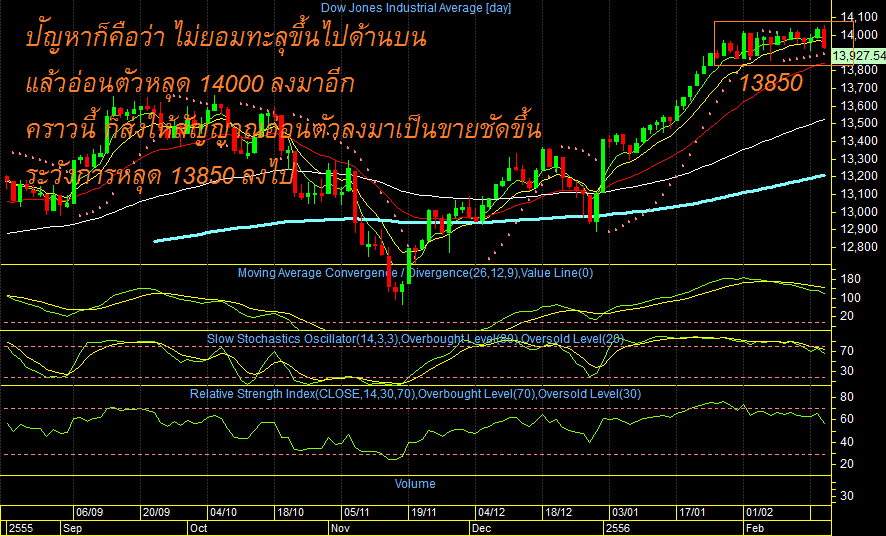Click the 40 value on RSI axis
Image resolution: width=886 pixels, height=536 pixels.
coord(847,442)
